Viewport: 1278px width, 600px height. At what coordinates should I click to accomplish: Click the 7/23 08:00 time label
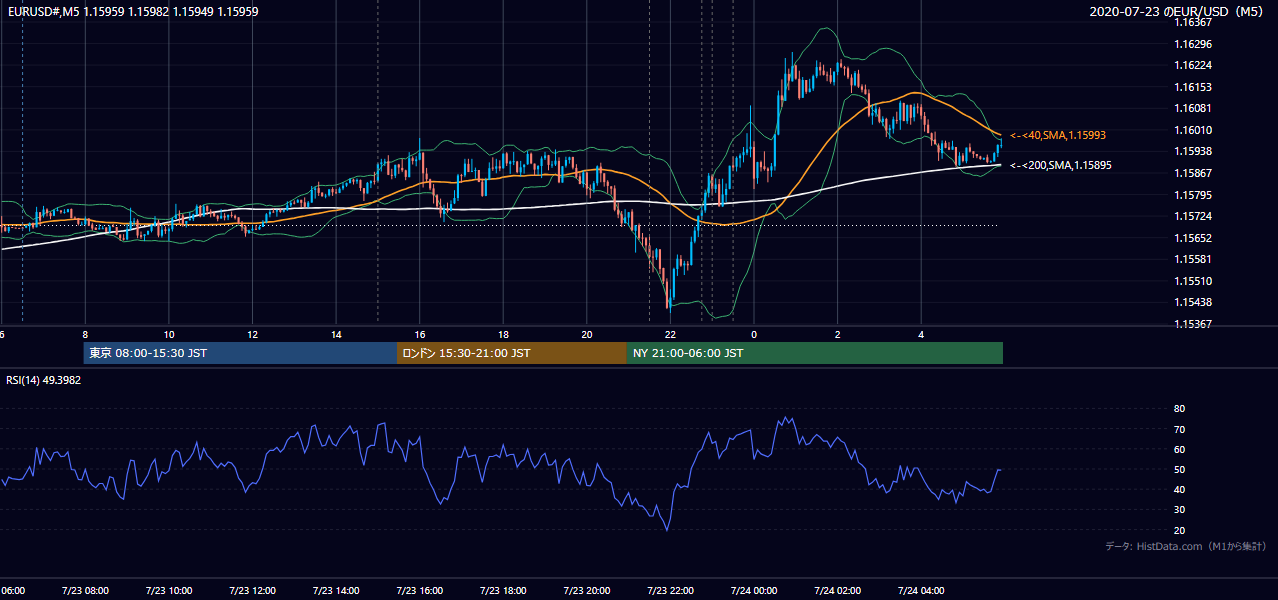coord(85,590)
